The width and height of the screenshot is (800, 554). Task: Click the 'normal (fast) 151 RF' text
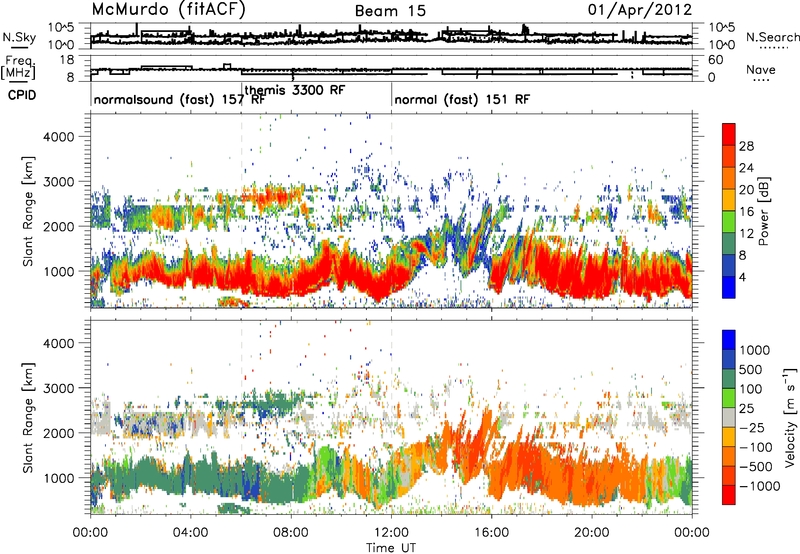pos(462,99)
